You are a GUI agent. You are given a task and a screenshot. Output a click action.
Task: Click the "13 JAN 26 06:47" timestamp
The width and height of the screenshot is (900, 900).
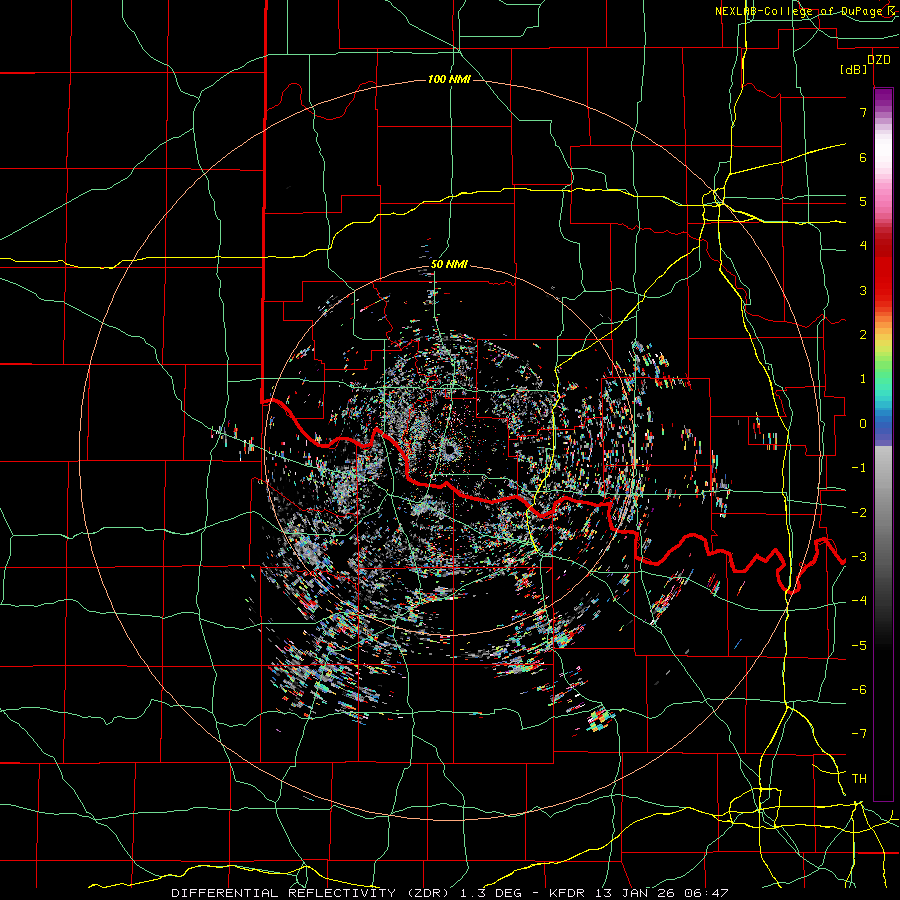661,893
